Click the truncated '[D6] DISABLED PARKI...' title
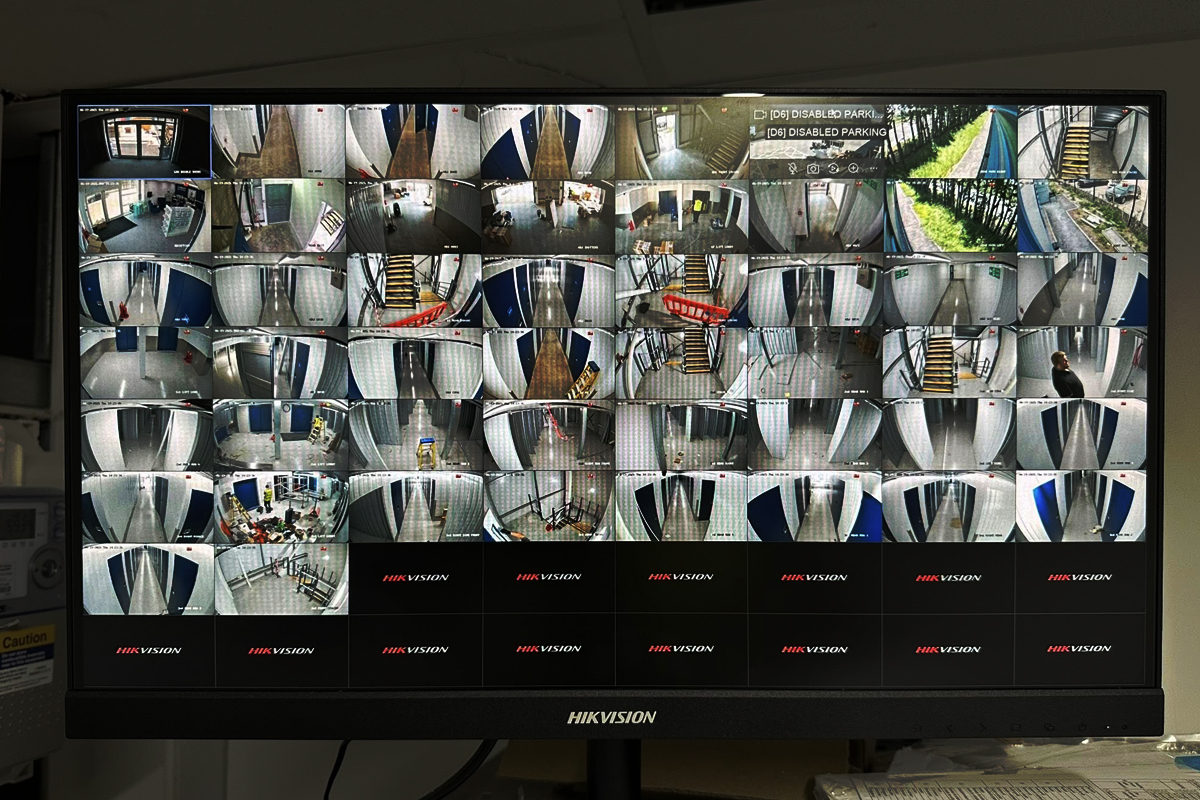 [x=826, y=114]
